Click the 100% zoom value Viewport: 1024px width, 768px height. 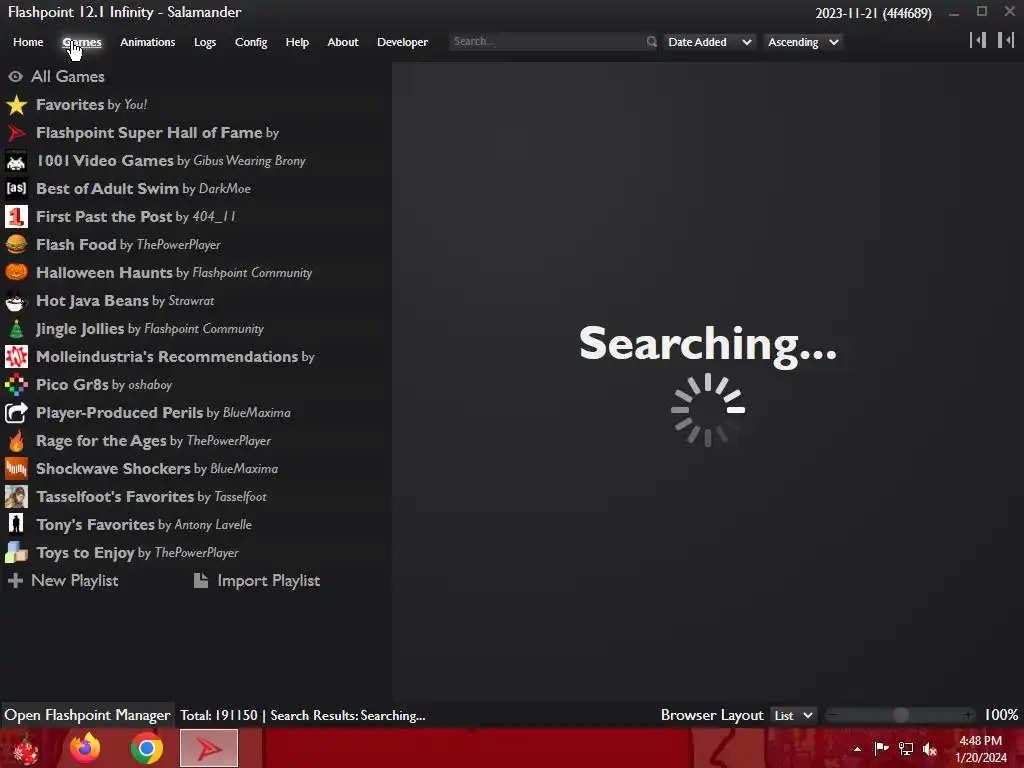coord(1001,715)
